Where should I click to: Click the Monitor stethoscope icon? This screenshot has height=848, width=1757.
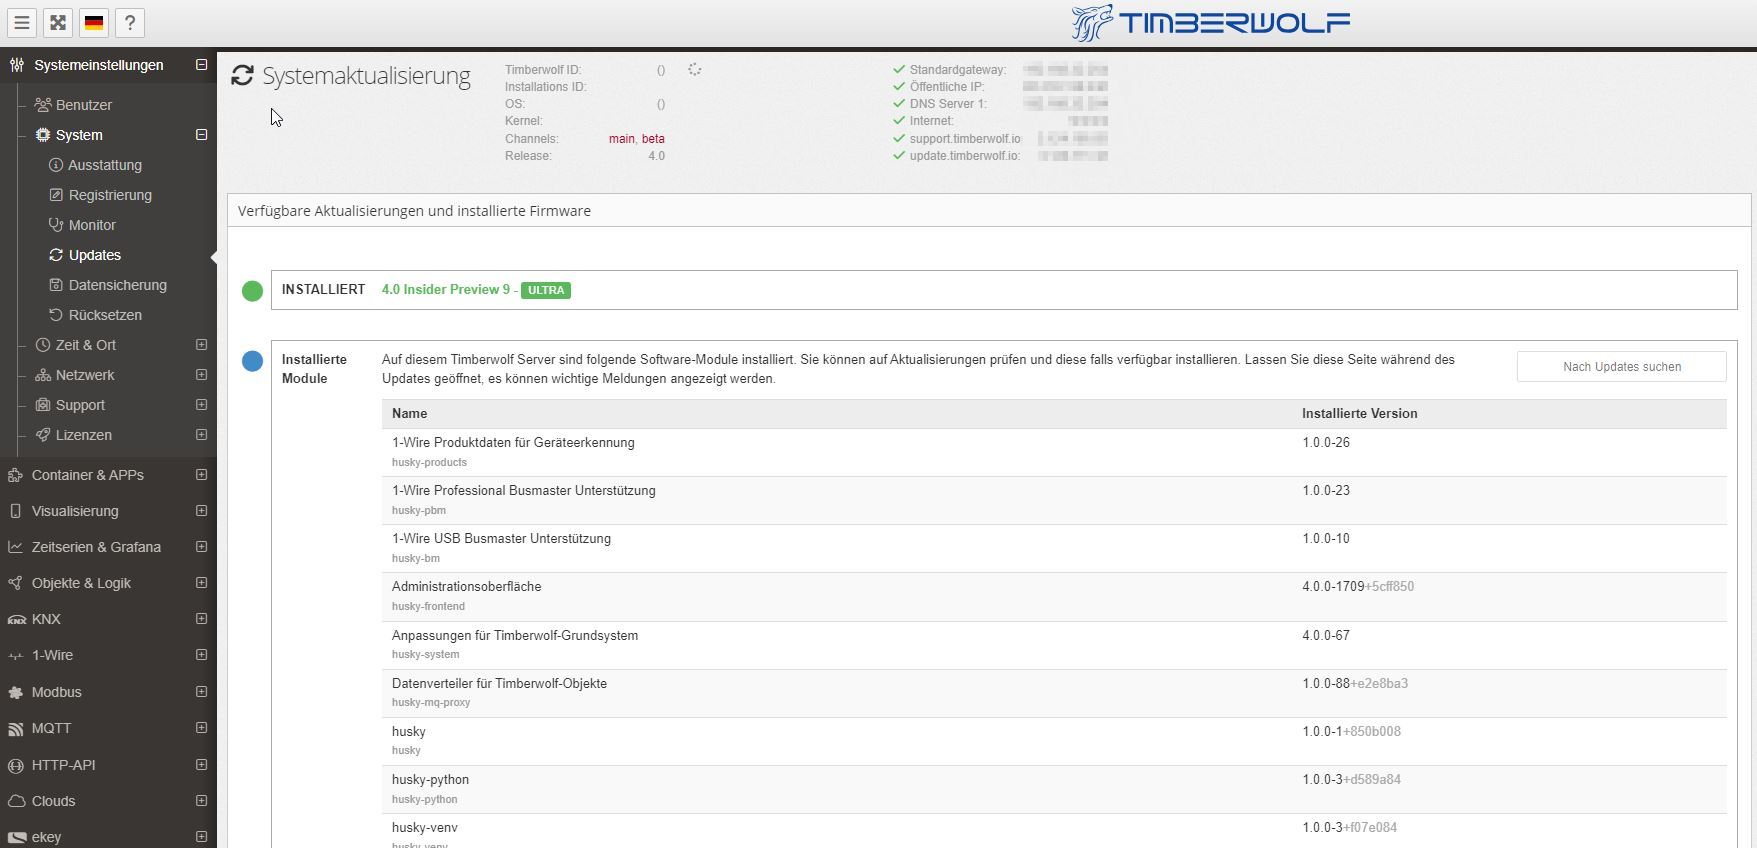click(x=56, y=225)
